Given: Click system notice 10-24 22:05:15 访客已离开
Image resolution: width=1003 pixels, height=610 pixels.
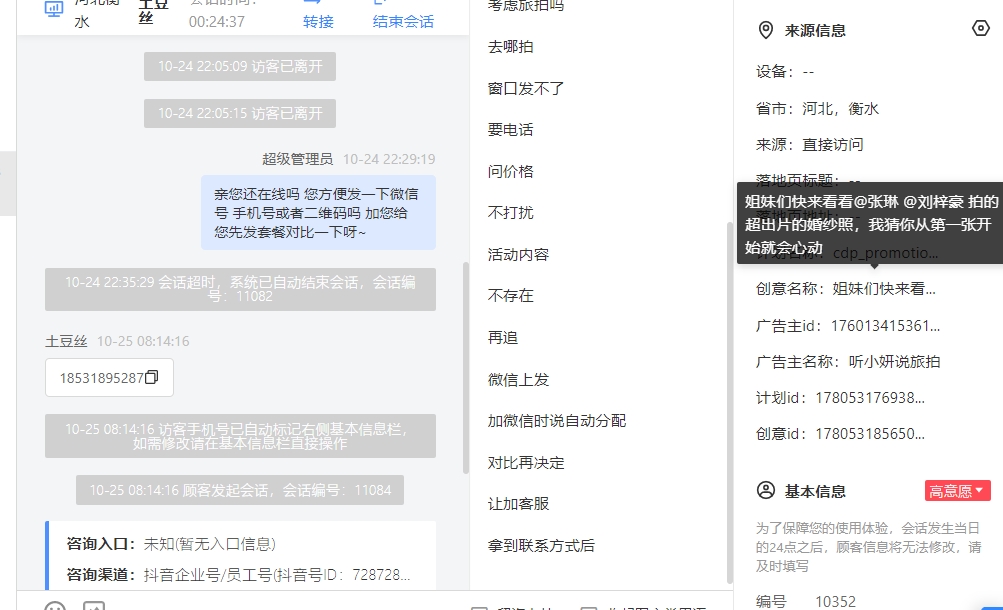Looking at the screenshot, I should (x=240, y=113).
